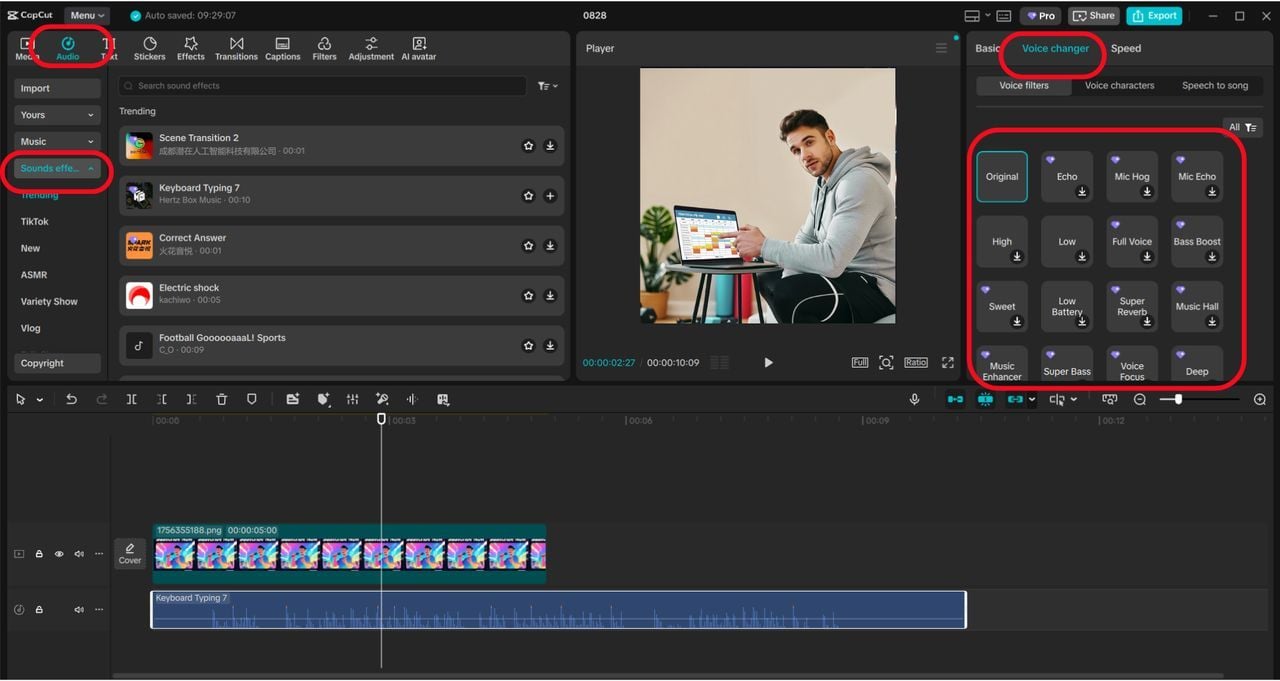Click the Copyright button
The height and width of the screenshot is (681, 1280).
pyautogui.click(x=57, y=364)
